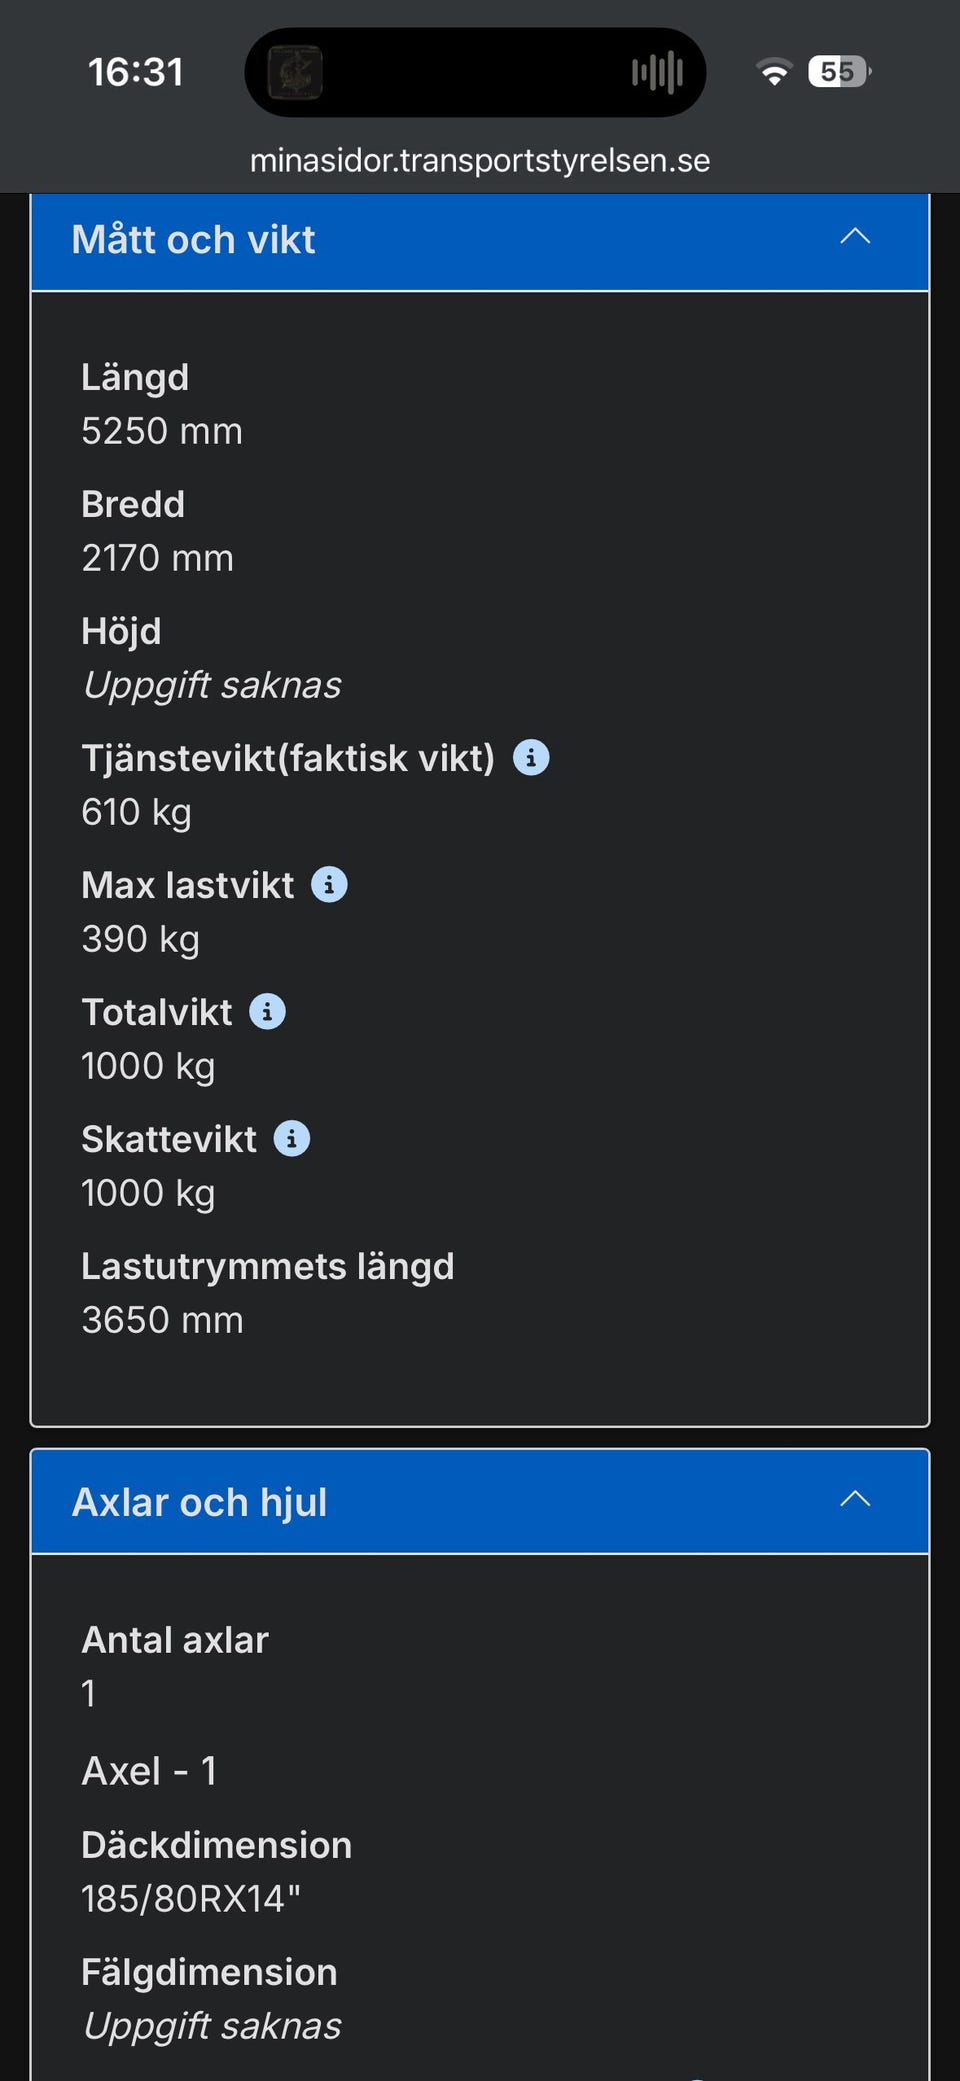
Task: Collapse the Axlar och hjul section chevron
Action: point(855,1499)
